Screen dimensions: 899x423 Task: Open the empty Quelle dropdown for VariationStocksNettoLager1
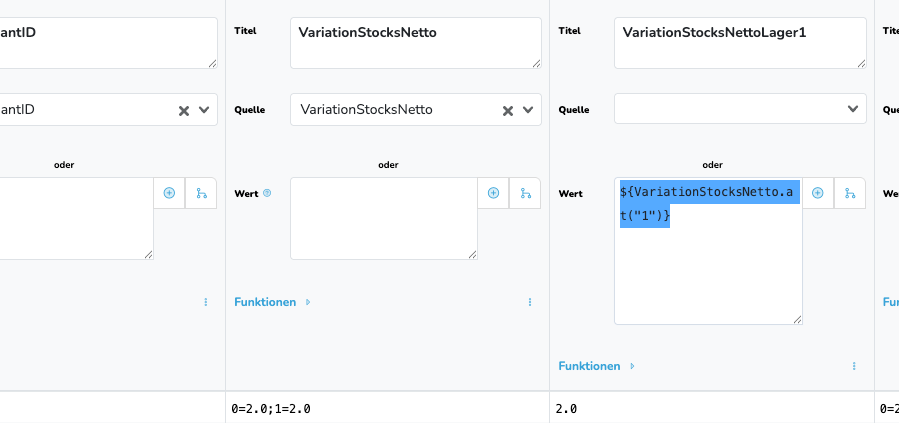point(740,109)
